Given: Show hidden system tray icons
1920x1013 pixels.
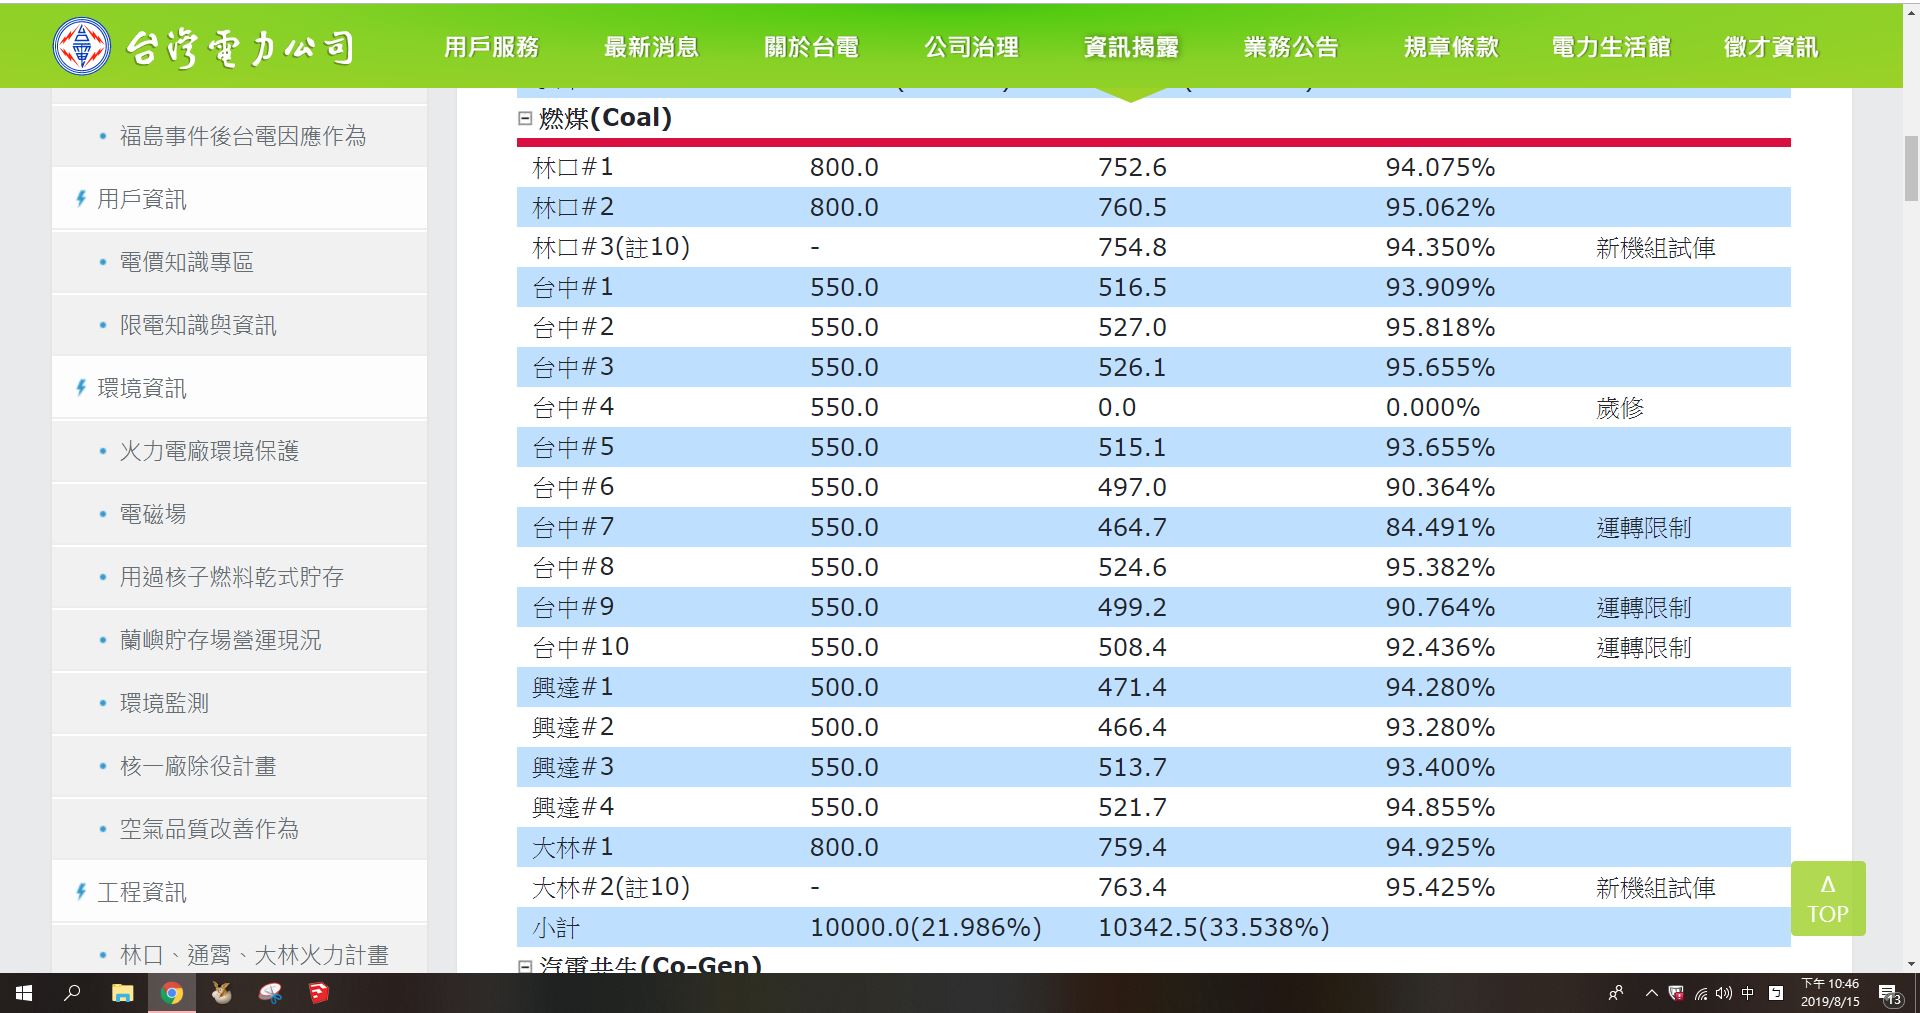Looking at the screenshot, I should point(1651,993).
